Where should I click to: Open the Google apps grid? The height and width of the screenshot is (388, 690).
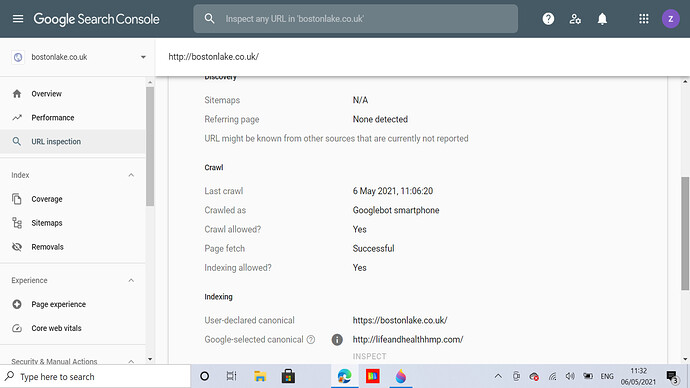click(644, 19)
